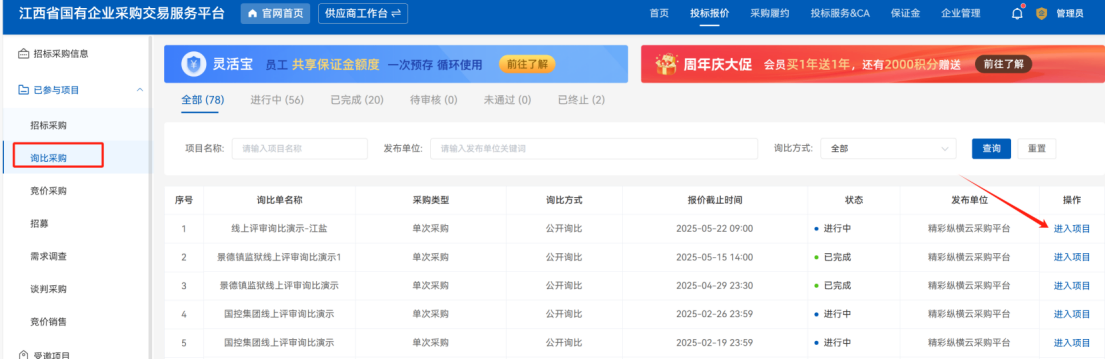Screen dimensions: 1105x360
Task: Go to 首页 in top navigation
Action: point(659,13)
